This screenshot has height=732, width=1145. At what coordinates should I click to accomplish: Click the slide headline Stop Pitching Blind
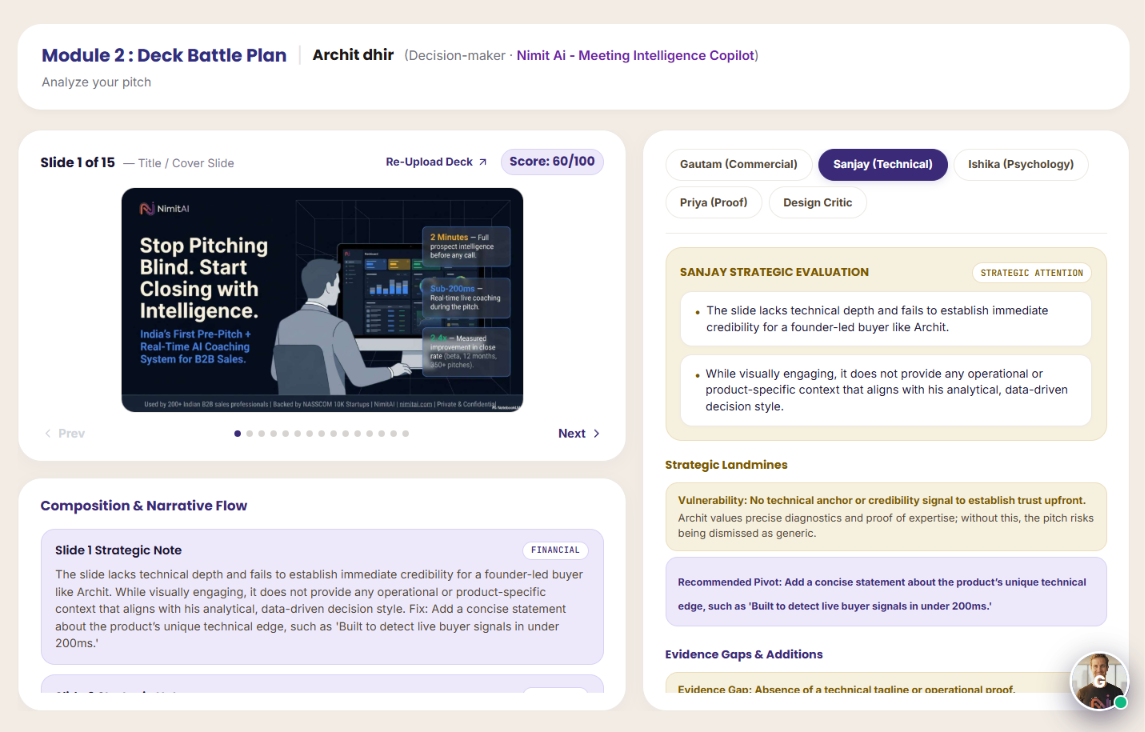[x=204, y=278]
